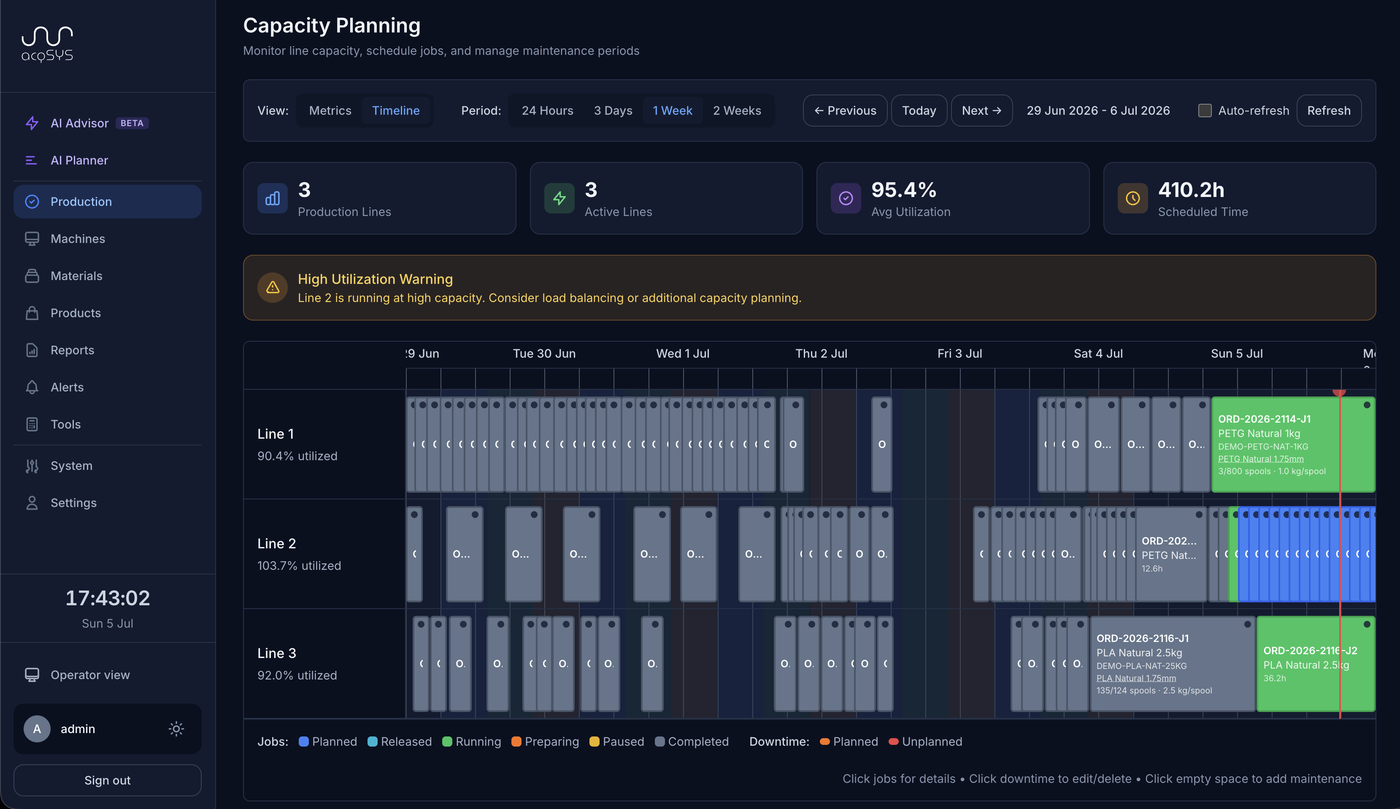Viewport: 1400px width, 809px height.
Task: Click the Products bag icon
Action: pos(32,313)
